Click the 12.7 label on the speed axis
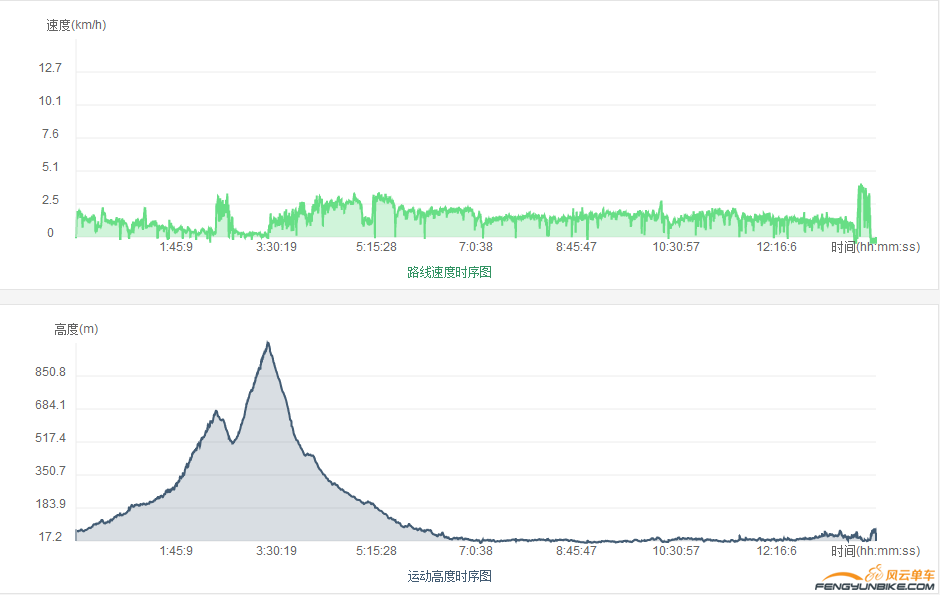Screen dimensions: 940x595 [x=50, y=68]
